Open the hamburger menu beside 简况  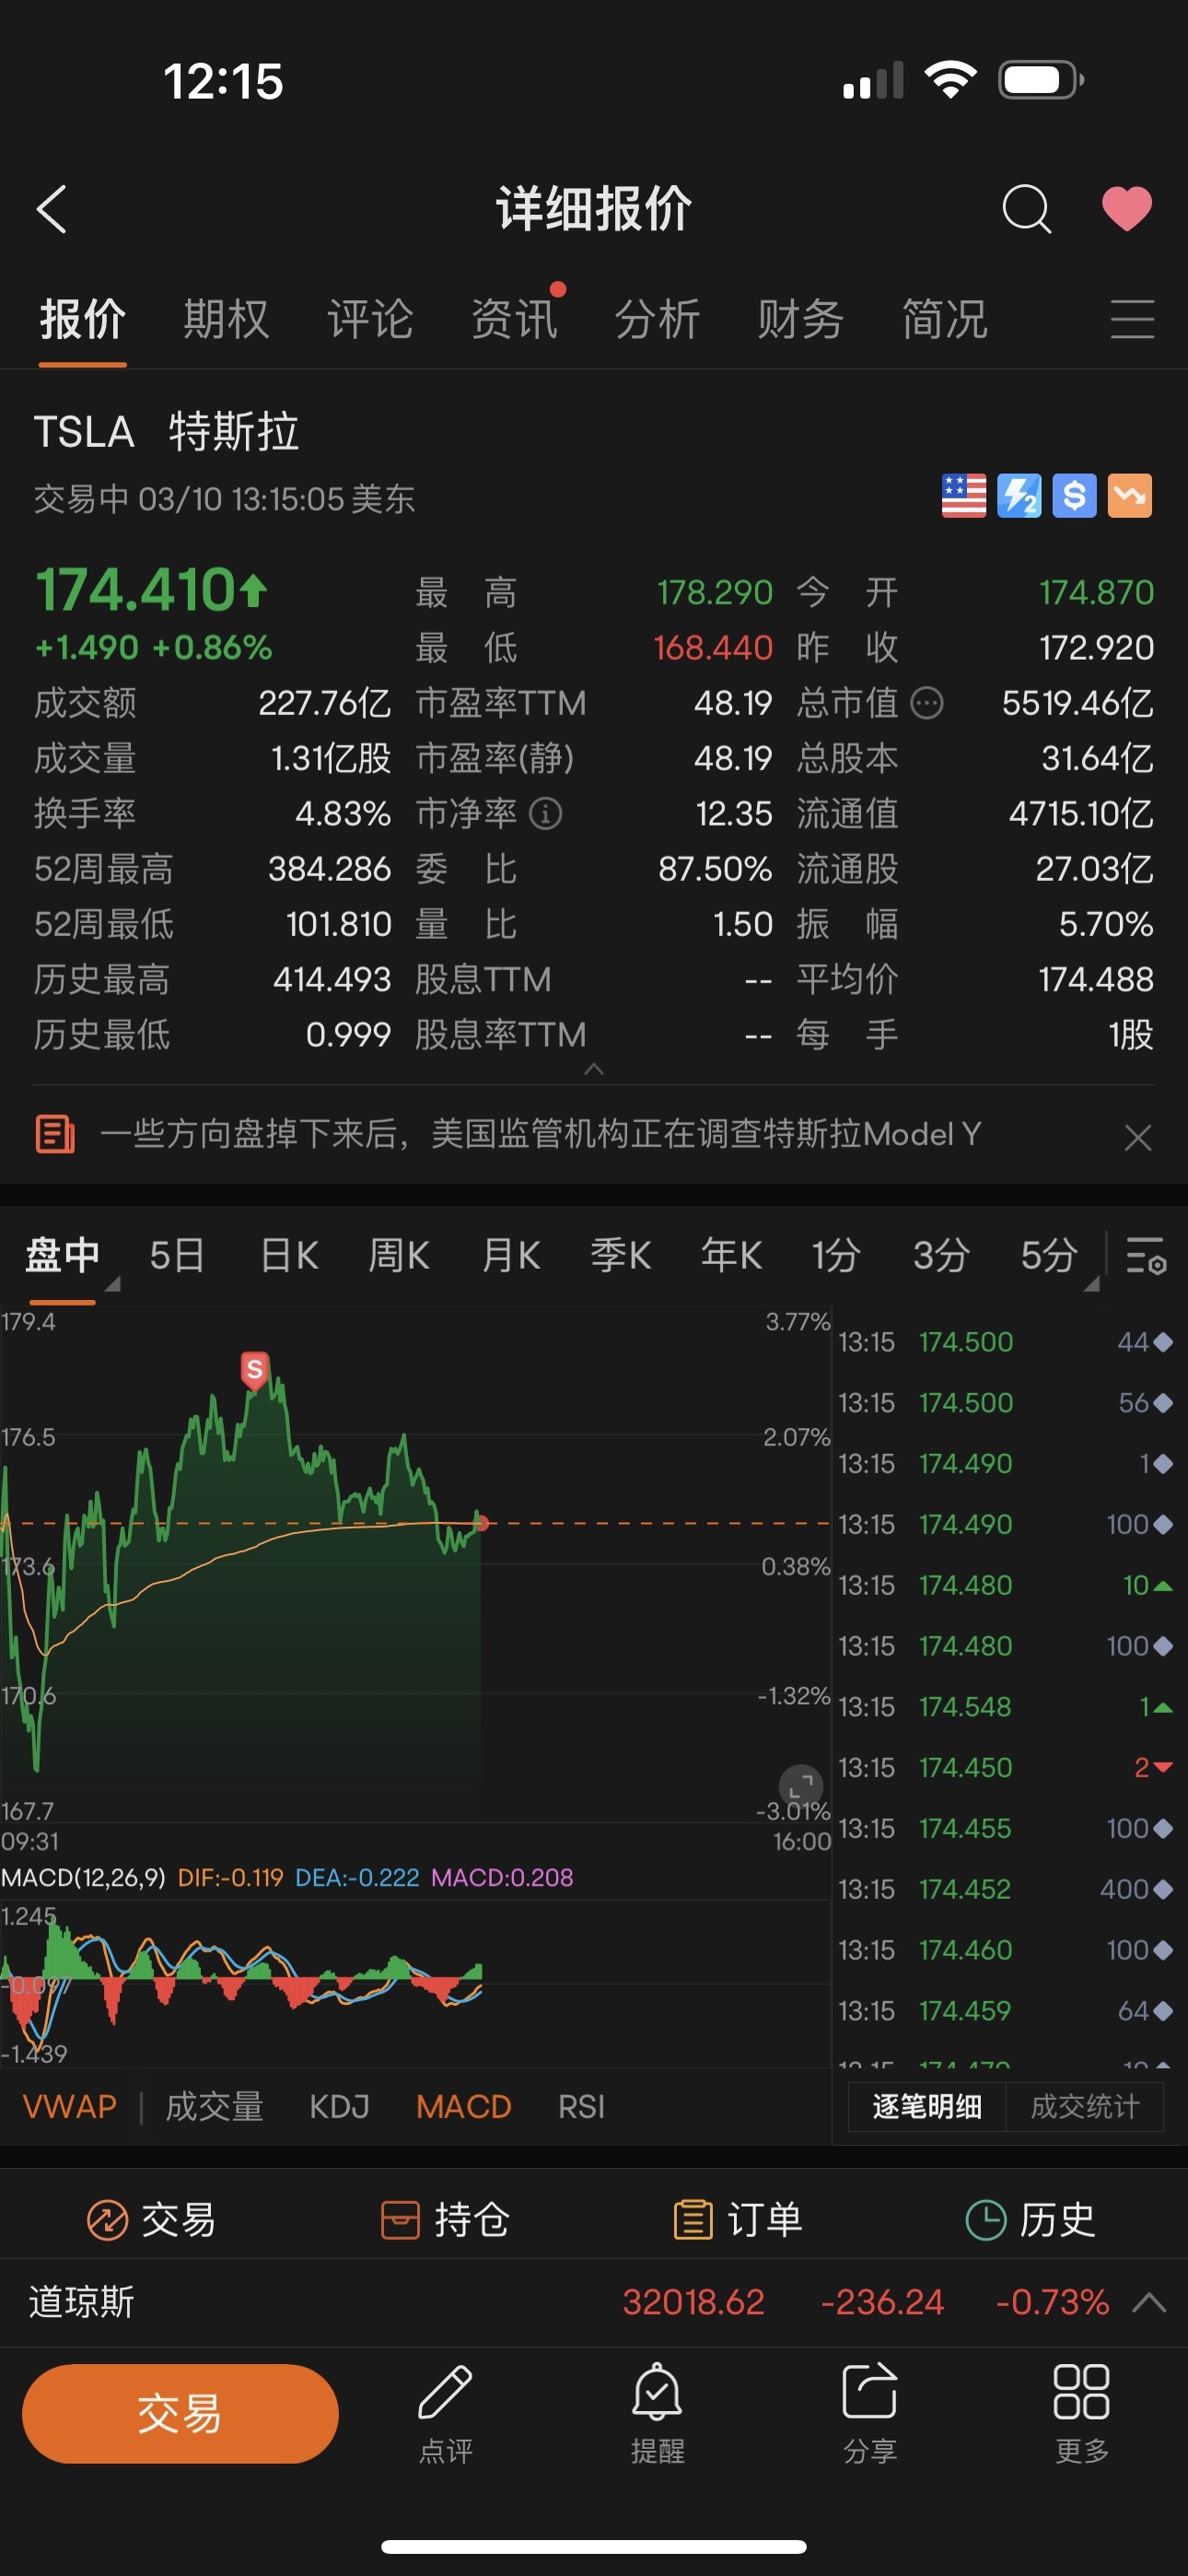[1132, 319]
